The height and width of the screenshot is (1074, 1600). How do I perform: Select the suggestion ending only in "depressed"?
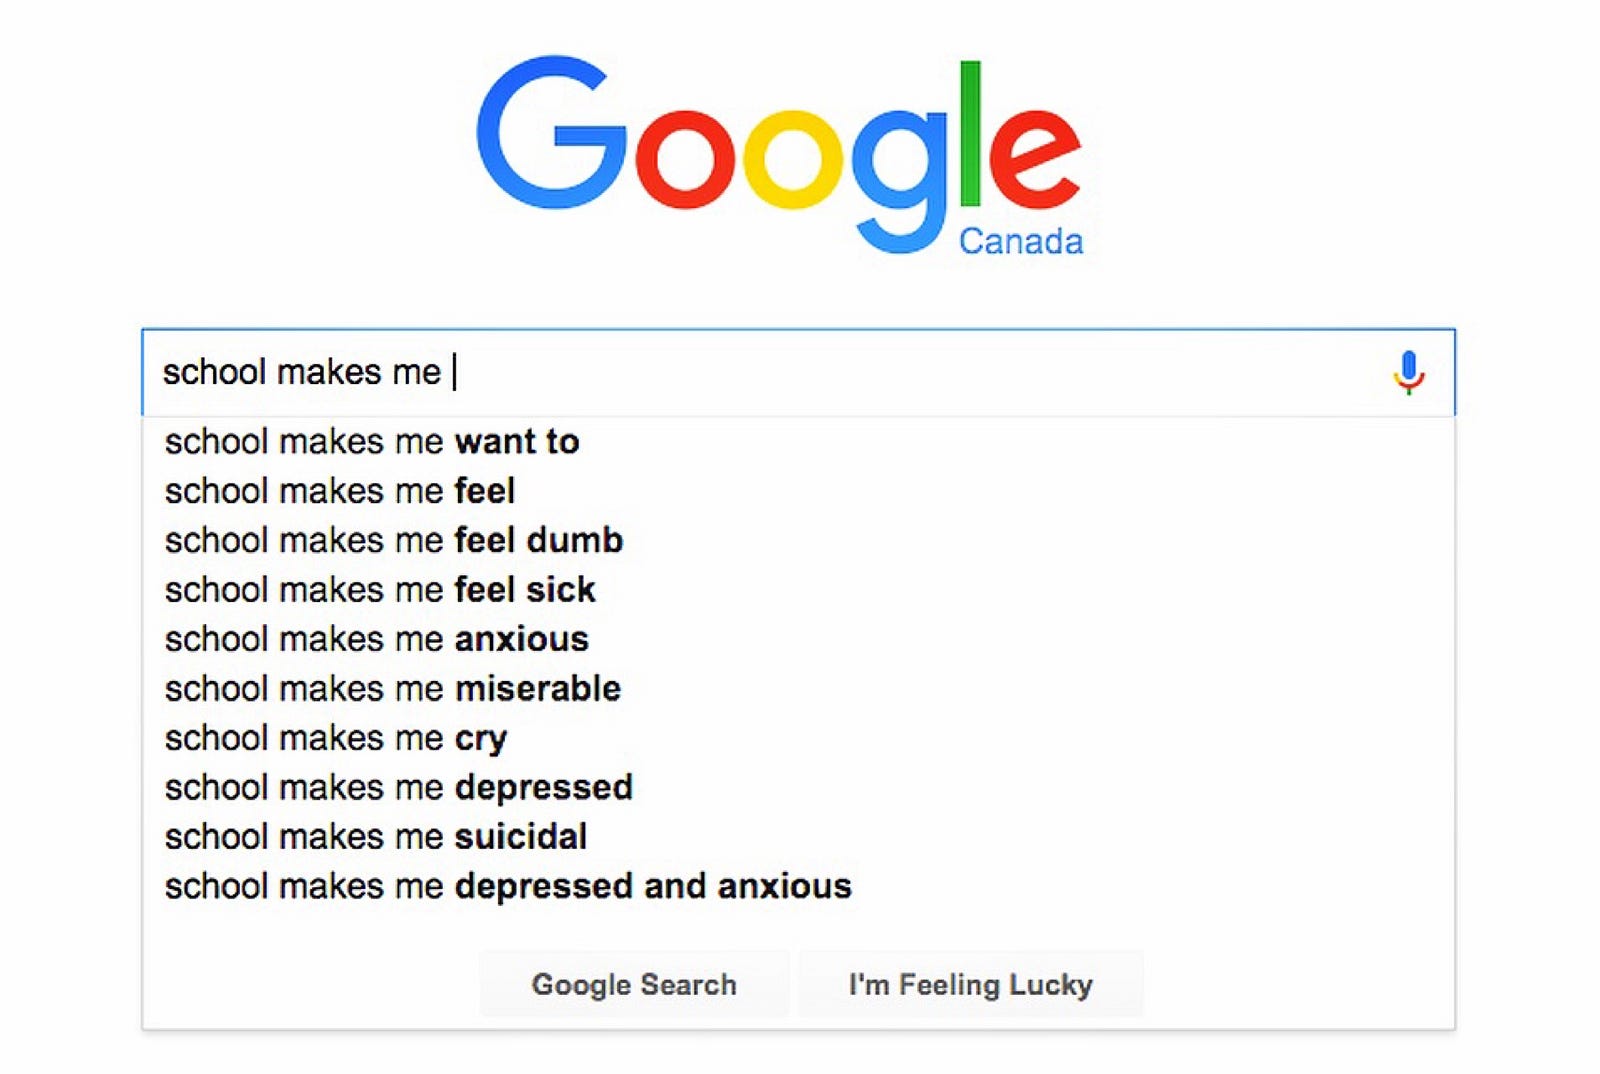[x=399, y=787]
